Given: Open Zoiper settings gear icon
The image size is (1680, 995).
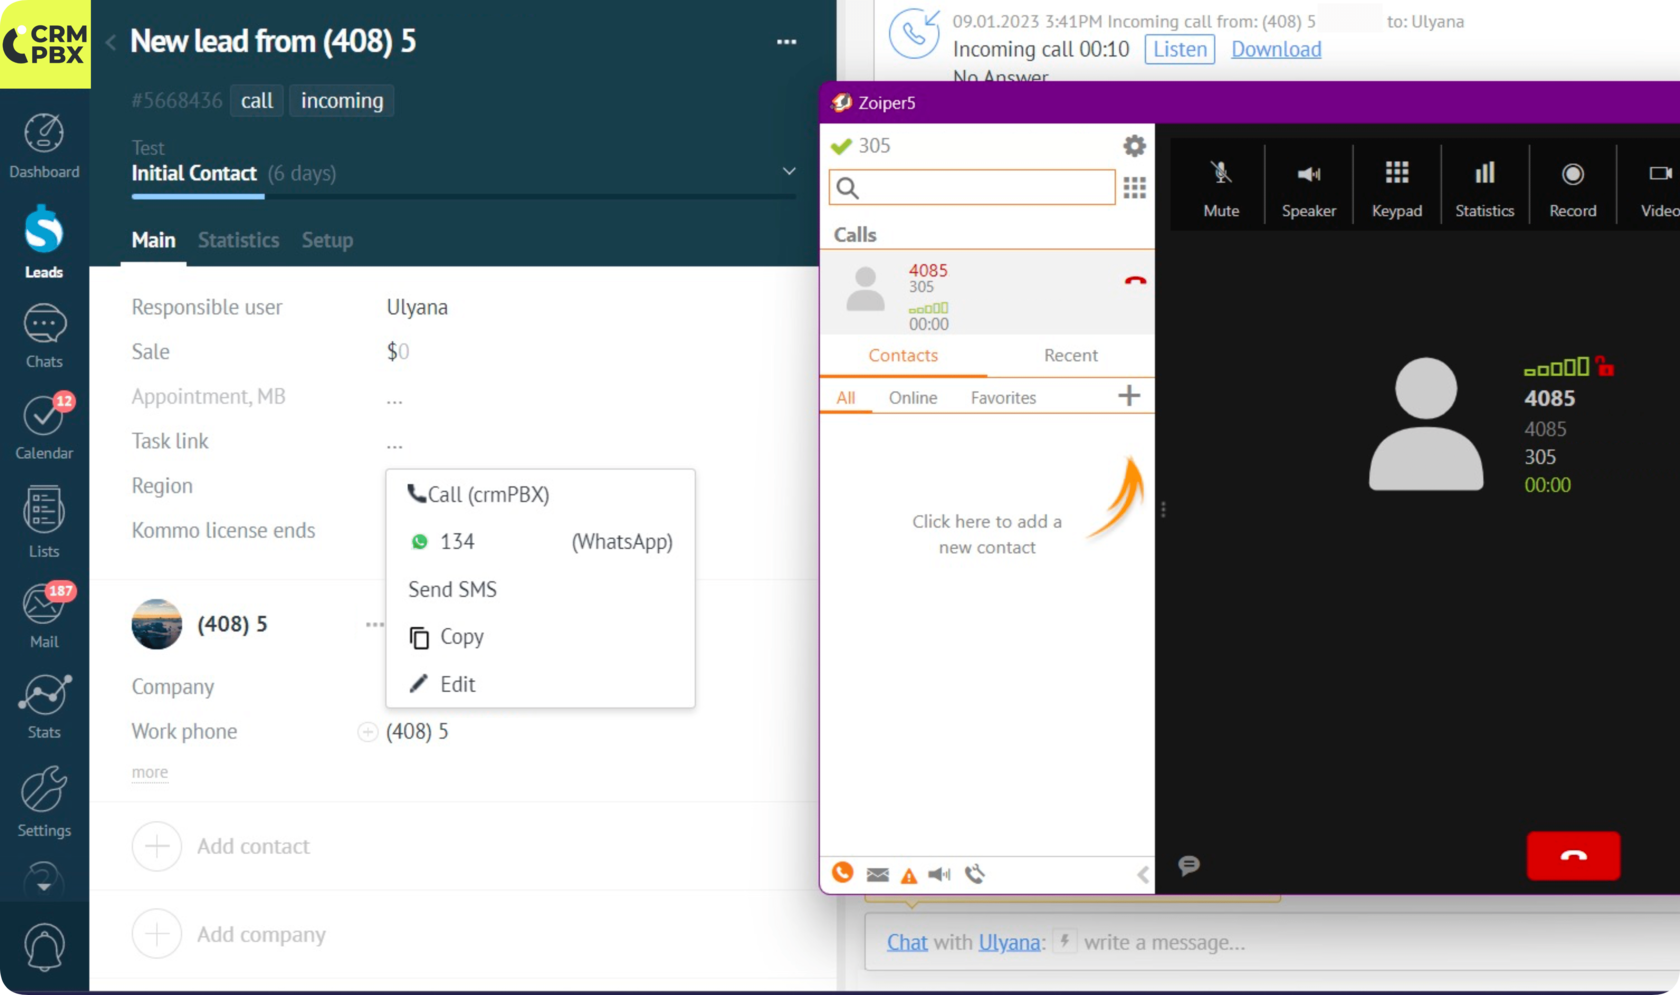Looking at the screenshot, I should (x=1133, y=146).
